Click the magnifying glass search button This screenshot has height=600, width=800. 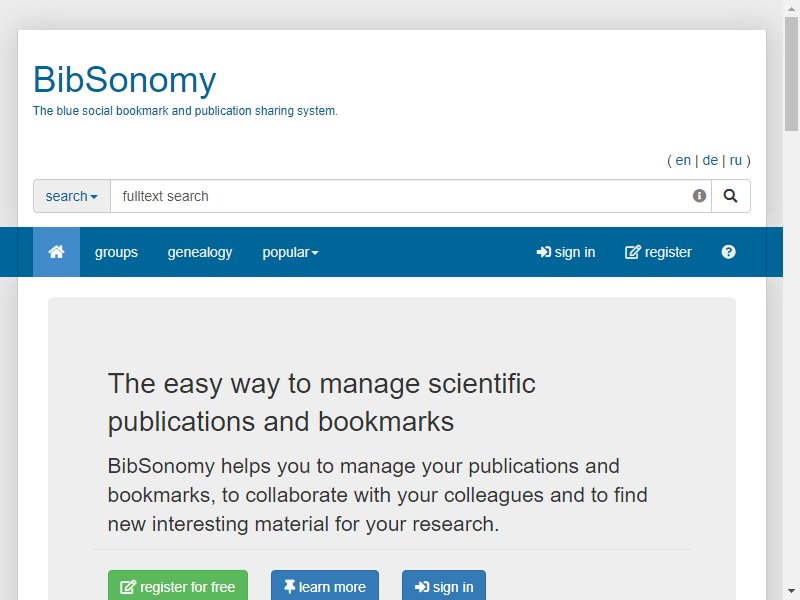point(731,196)
